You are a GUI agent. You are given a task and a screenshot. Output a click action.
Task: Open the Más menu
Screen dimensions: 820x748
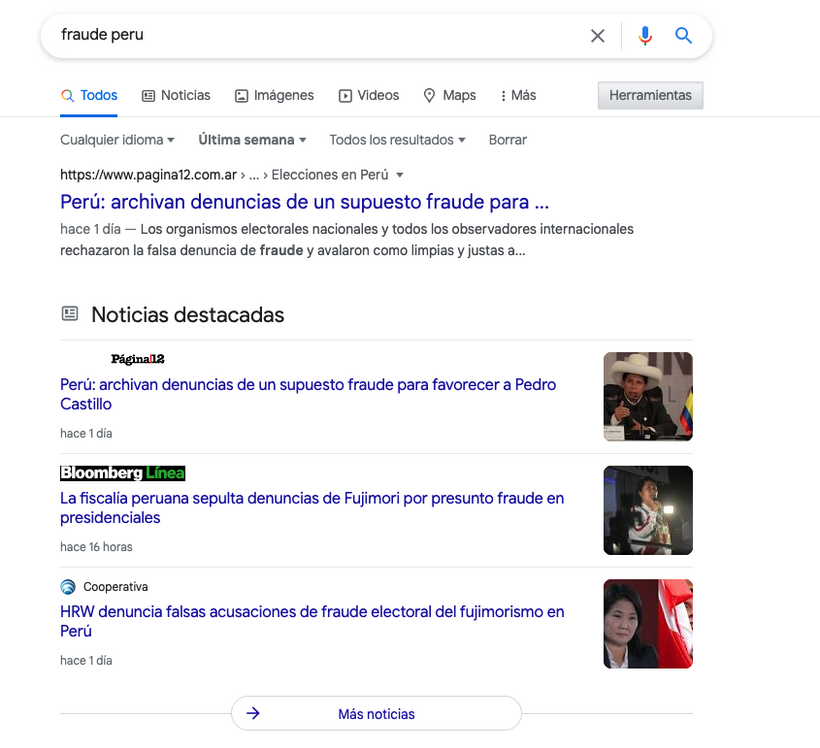point(518,95)
